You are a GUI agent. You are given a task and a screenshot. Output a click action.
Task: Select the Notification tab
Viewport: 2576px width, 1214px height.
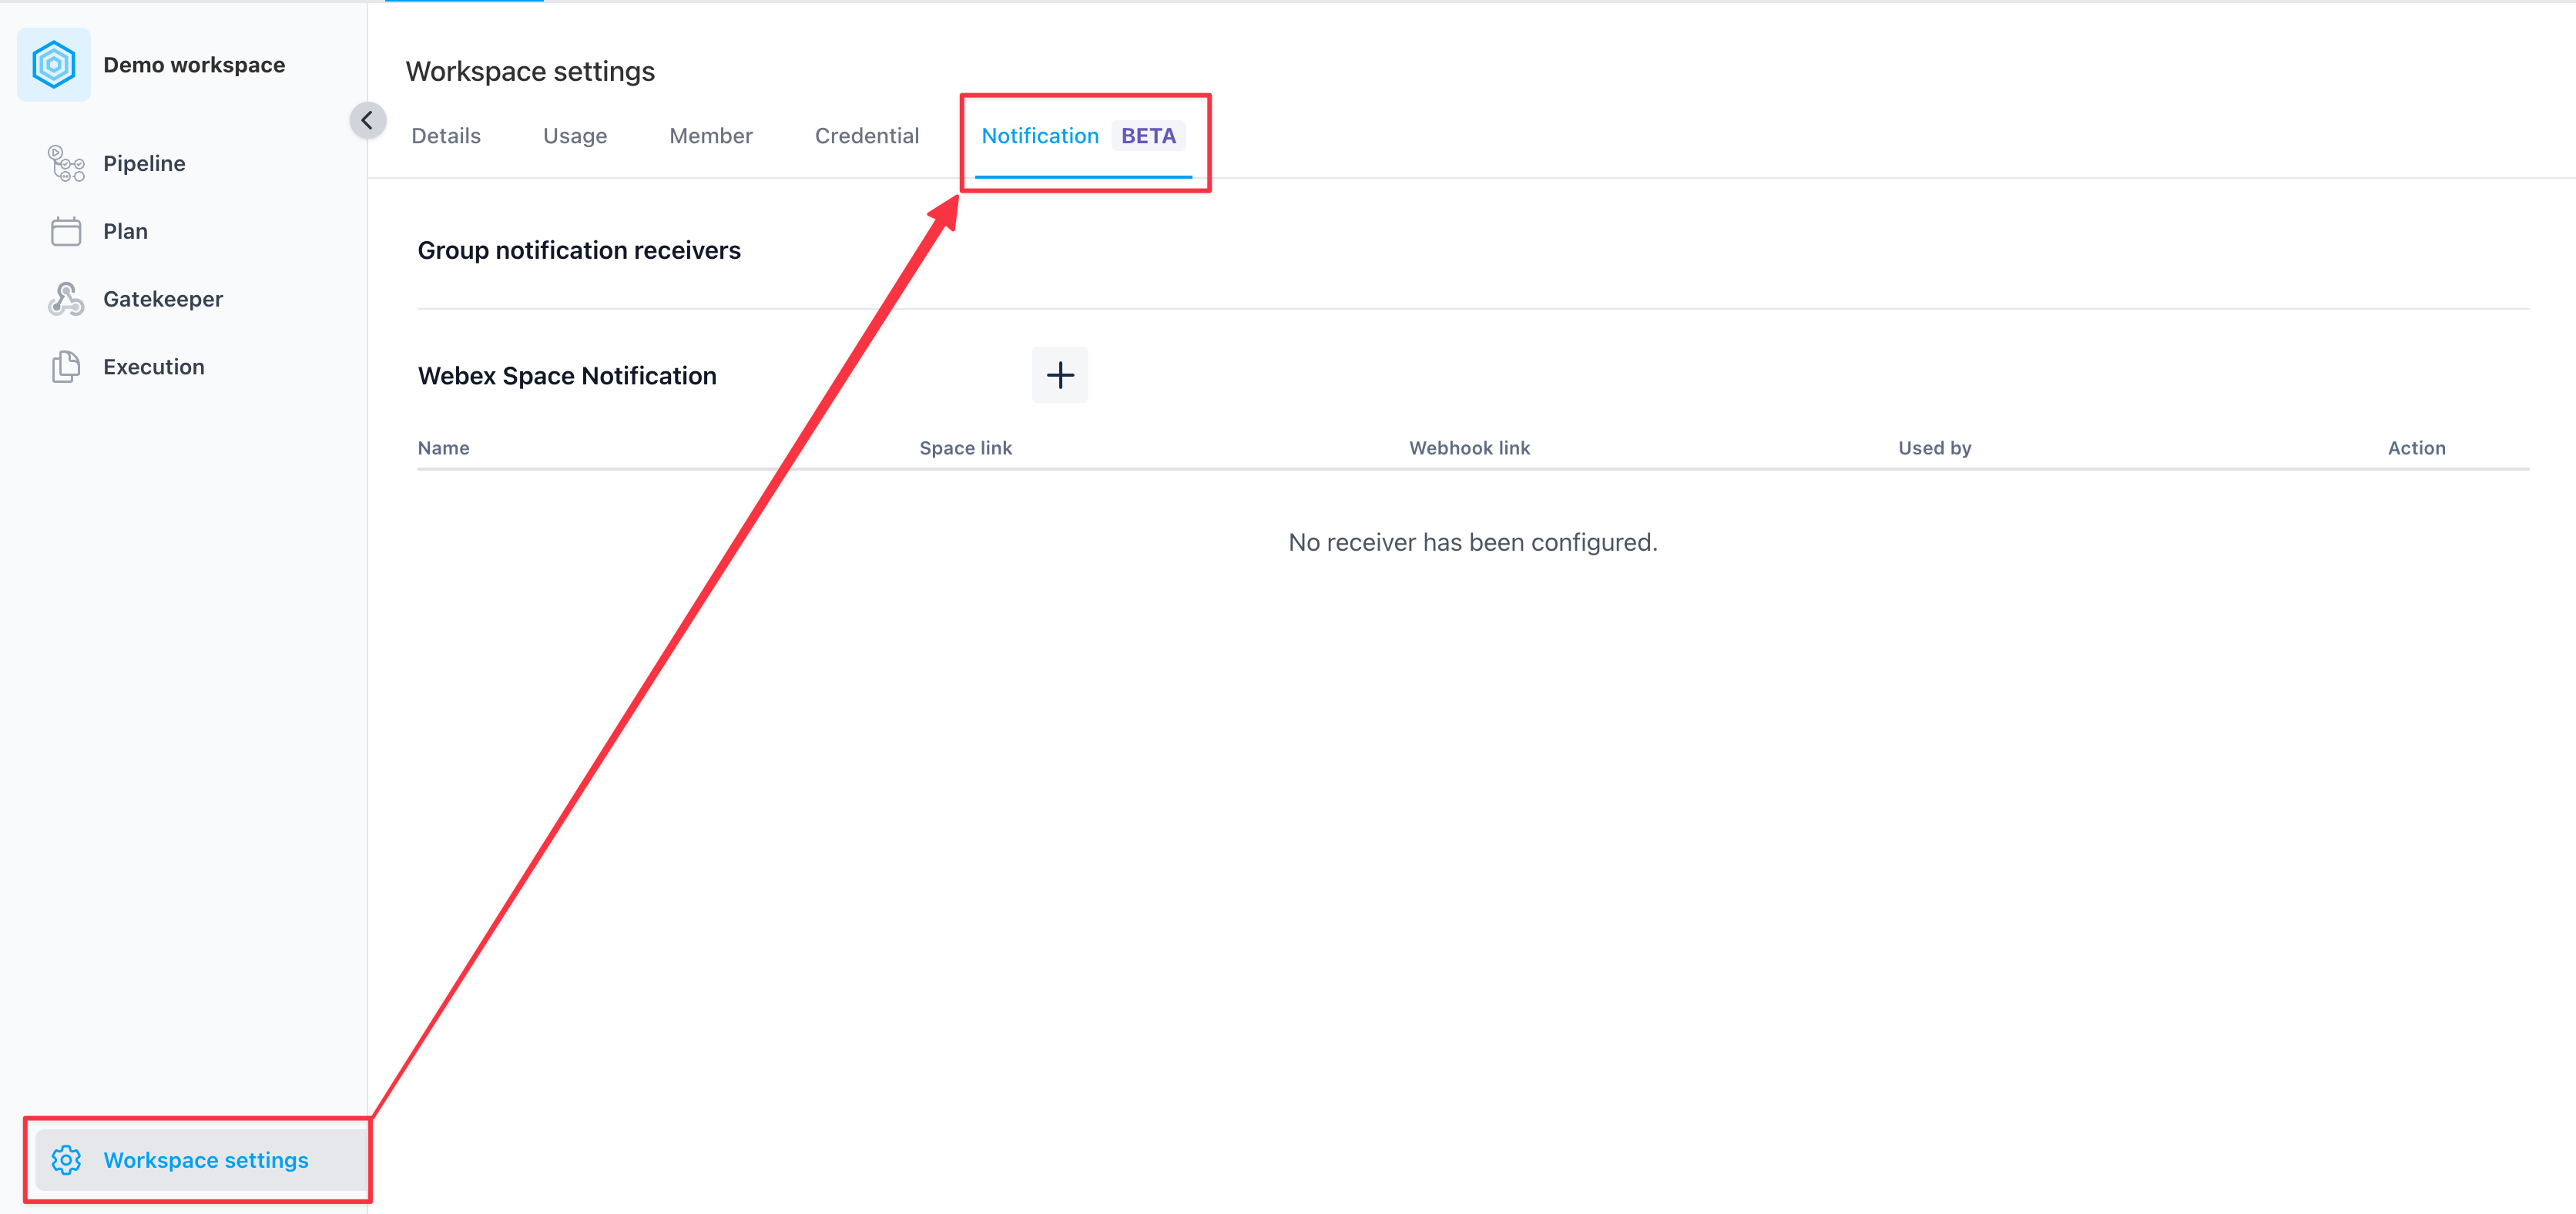1084,136
